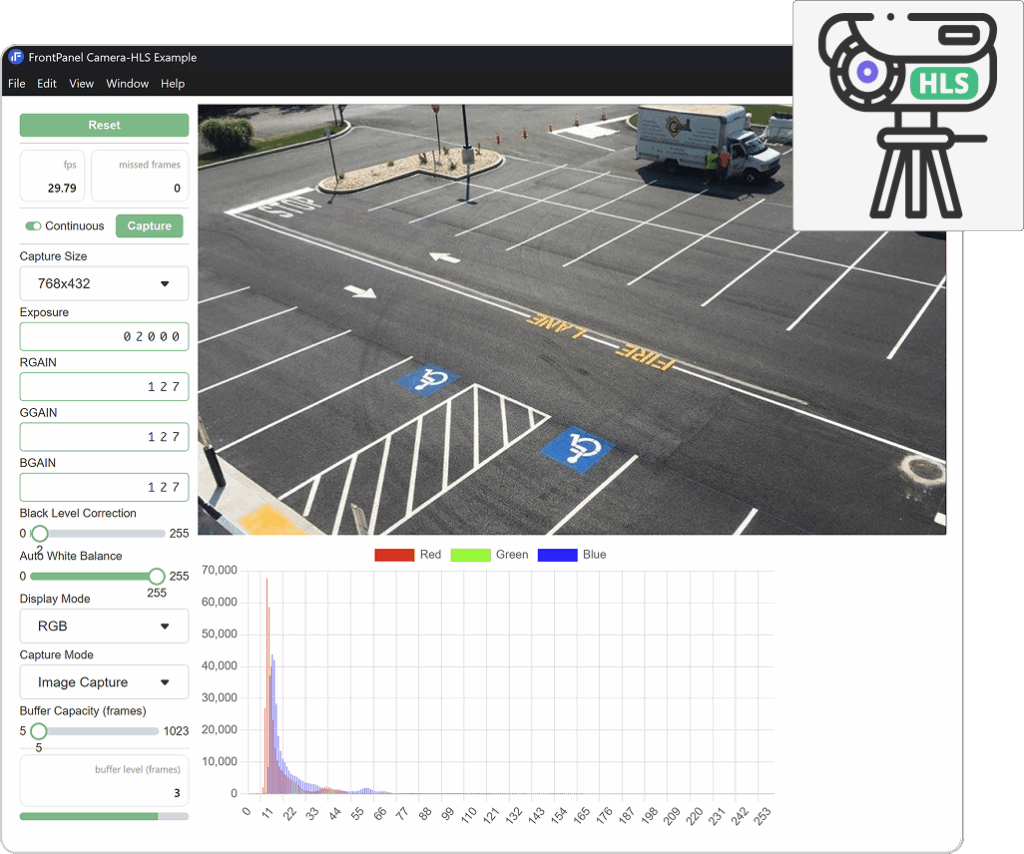Open the Capture Mode dropdown showing Image Capture
The image size is (1024, 854).
(104, 682)
